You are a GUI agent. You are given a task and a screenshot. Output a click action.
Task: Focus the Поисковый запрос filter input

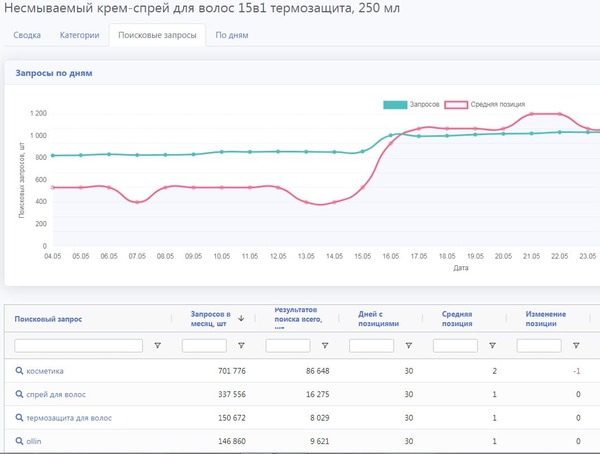(x=79, y=345)
